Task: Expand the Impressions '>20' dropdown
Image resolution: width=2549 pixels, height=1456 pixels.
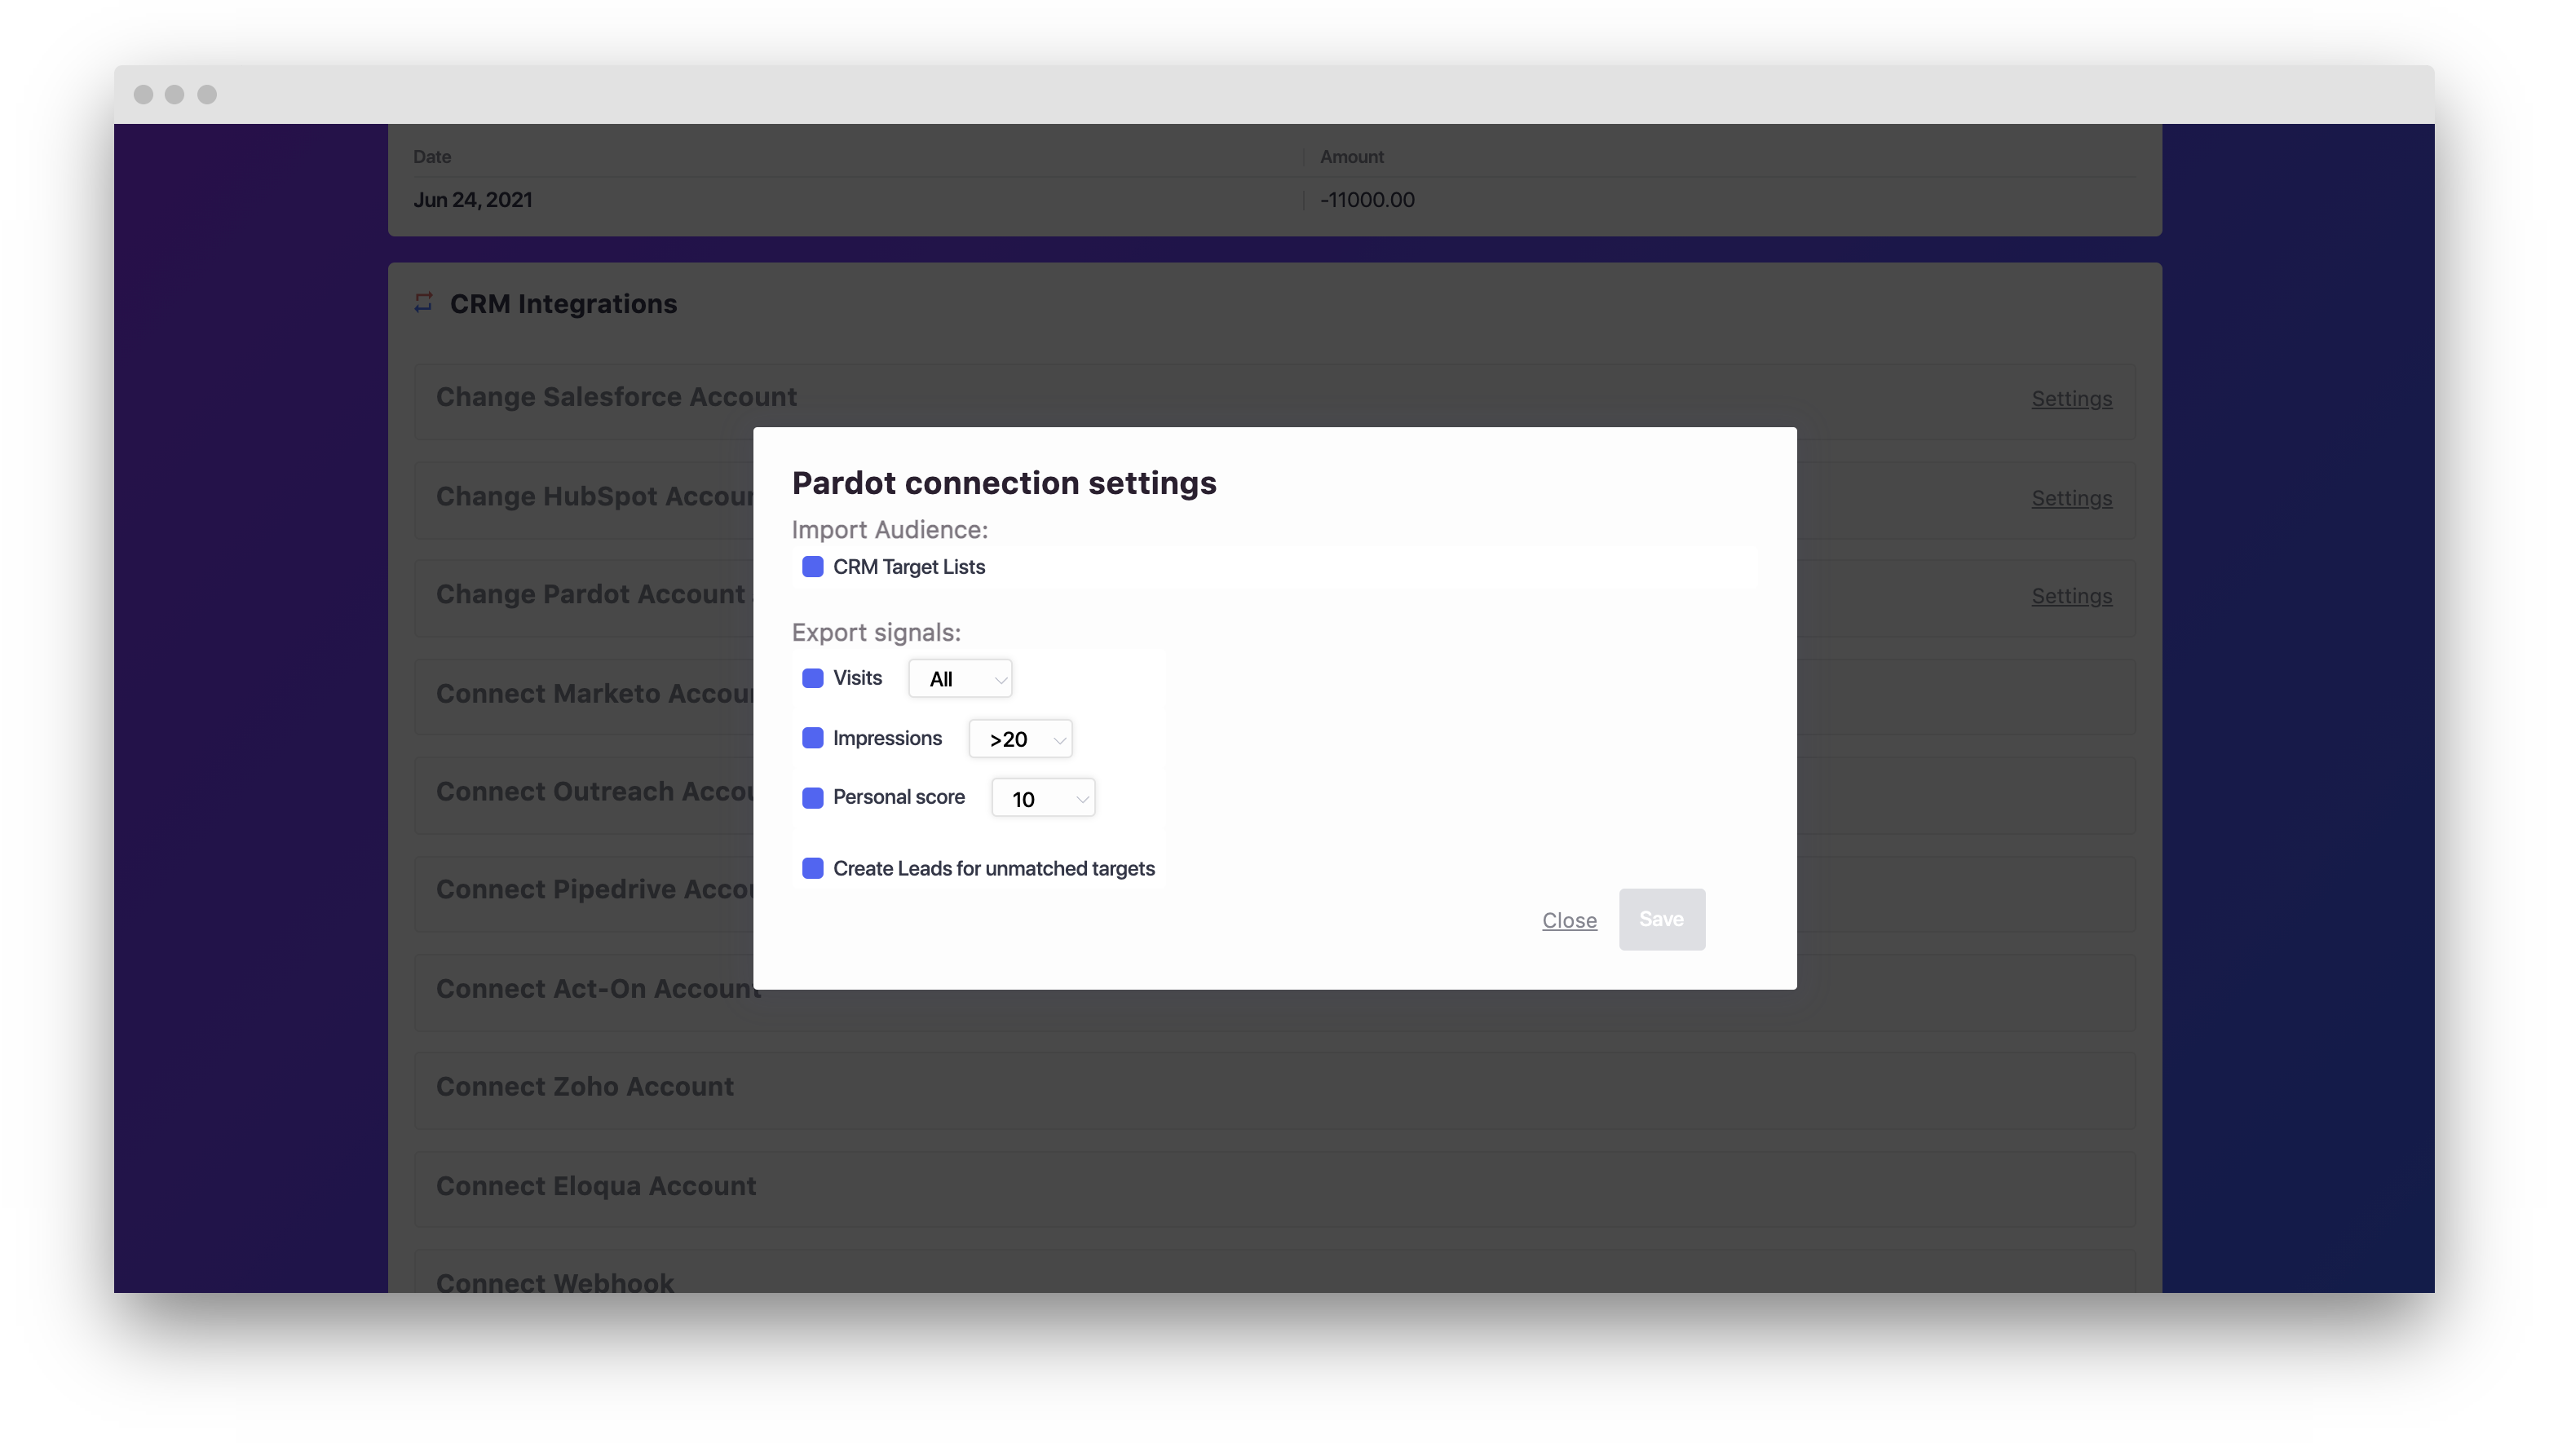Action: pyautogui.click(x=1020, y=739)
